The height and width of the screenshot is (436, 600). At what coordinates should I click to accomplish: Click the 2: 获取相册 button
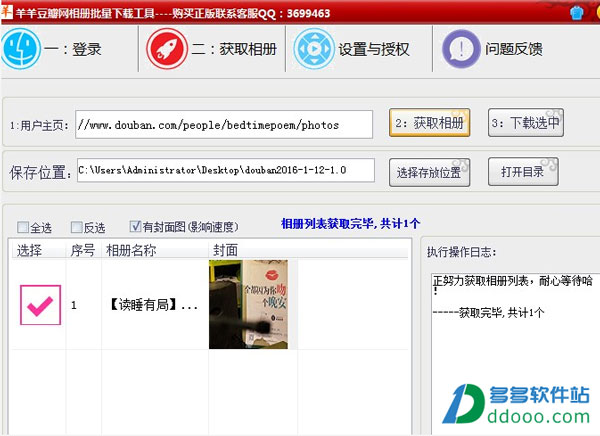[x=429, y=123]
